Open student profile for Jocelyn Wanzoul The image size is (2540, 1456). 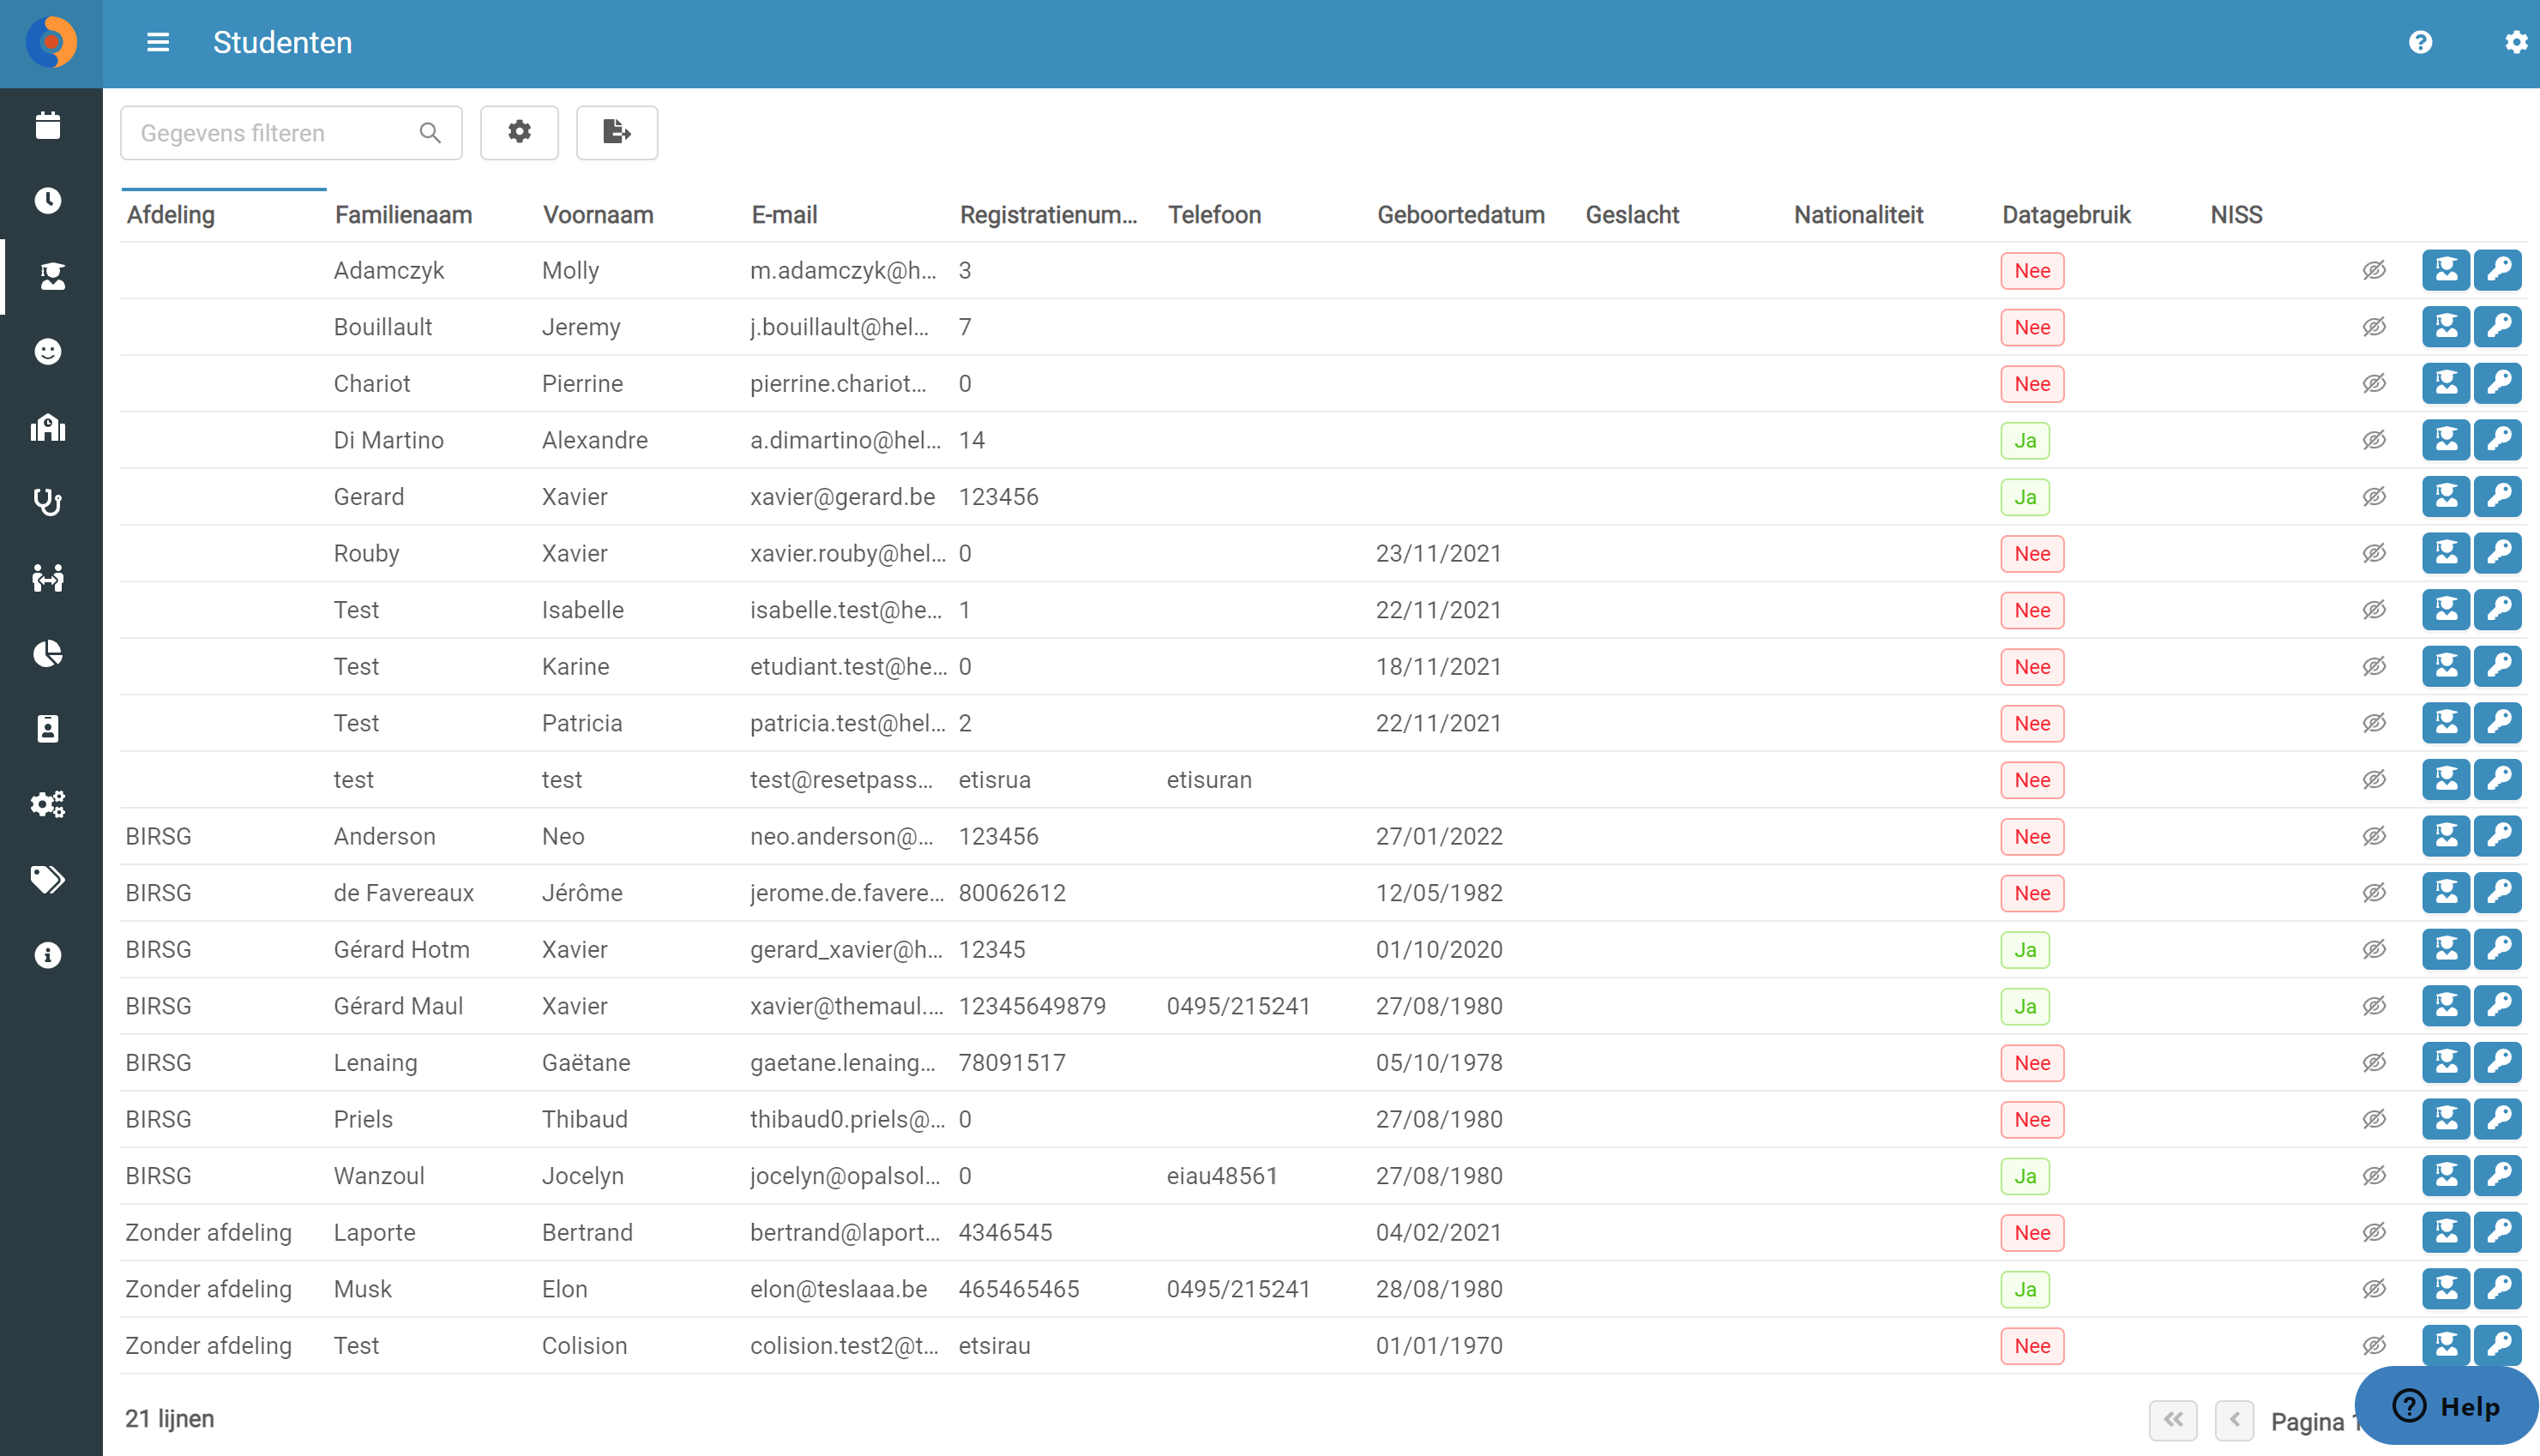coord(2446,1176)
